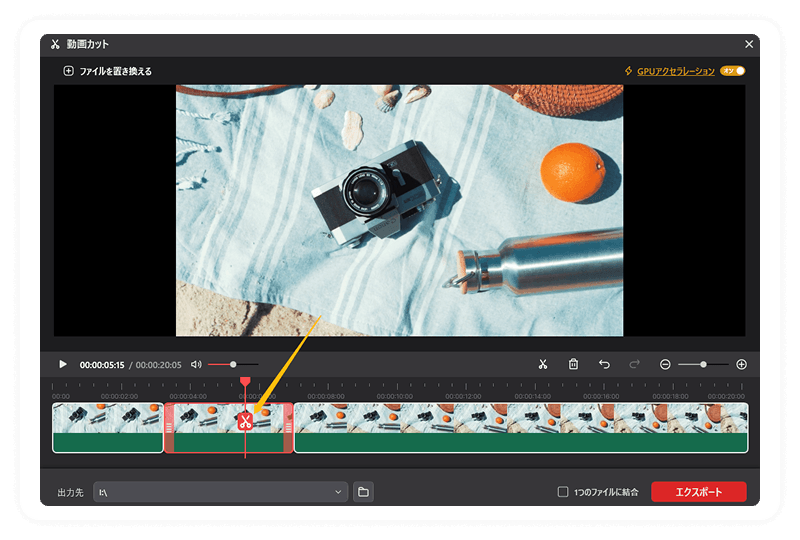Click the current time 00:00:05:15
Image resolution: width=800 pixels, height=540 pixels.
102,365
